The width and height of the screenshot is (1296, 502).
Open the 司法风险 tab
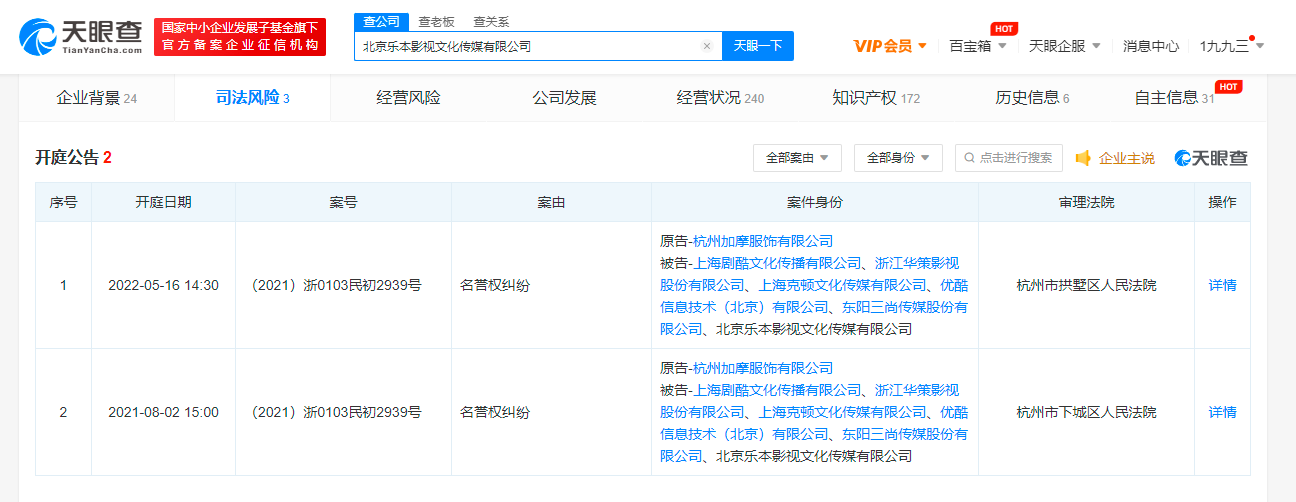[x=252, y=98]
